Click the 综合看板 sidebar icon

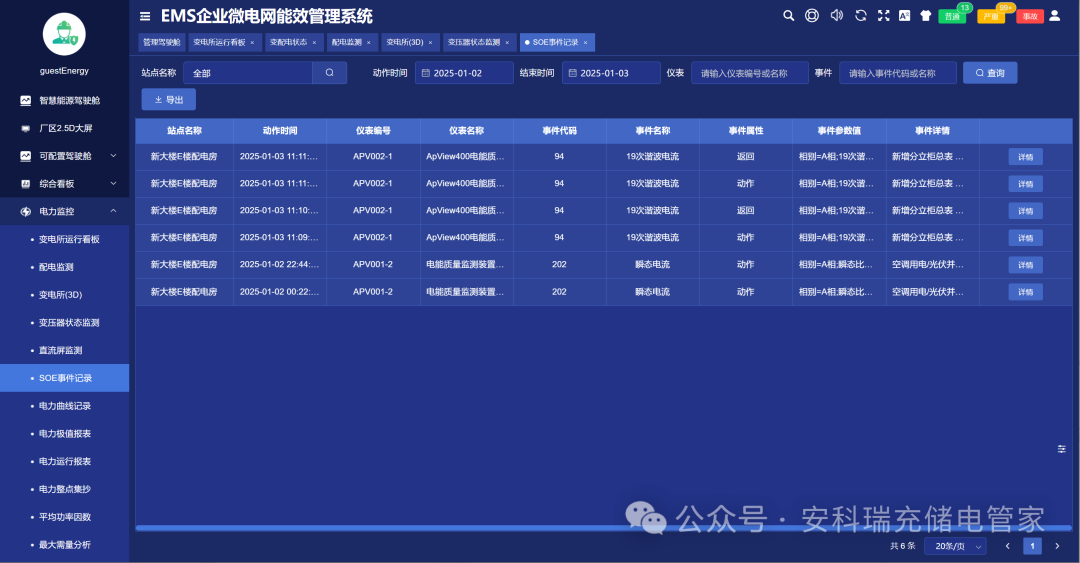[x=25, y=184]
